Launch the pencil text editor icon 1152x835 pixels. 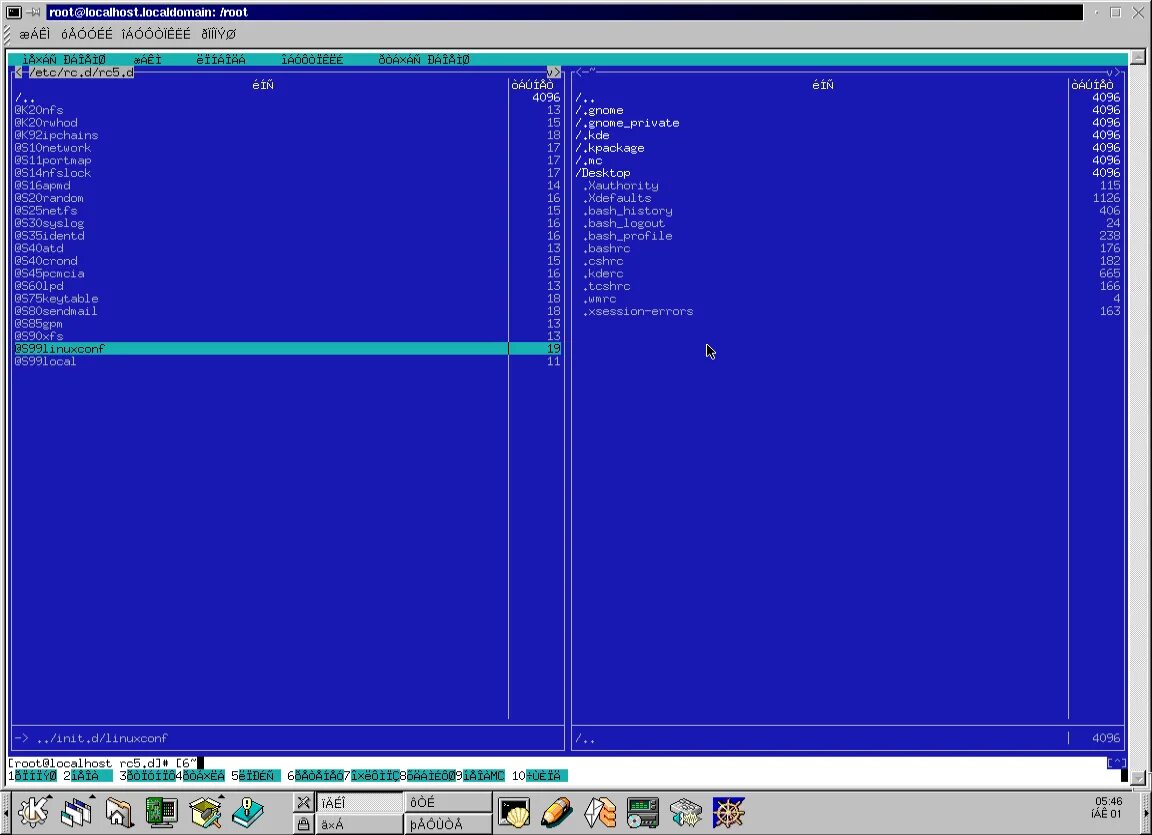point(556,812)
